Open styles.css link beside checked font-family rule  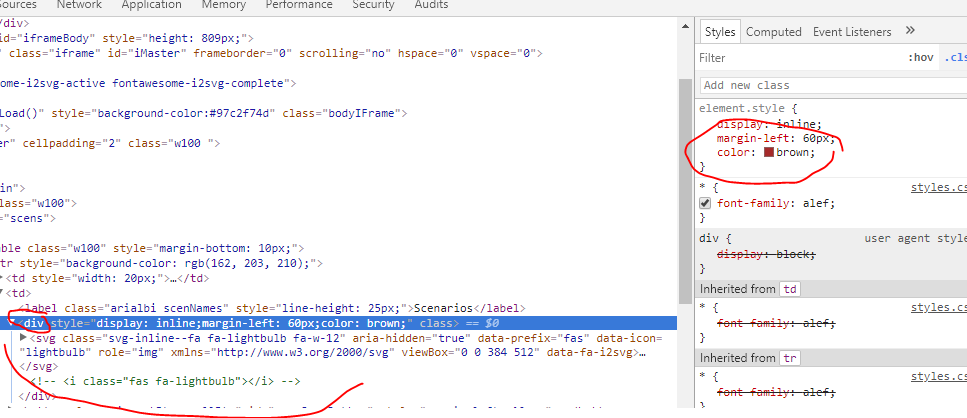[938, 187]
